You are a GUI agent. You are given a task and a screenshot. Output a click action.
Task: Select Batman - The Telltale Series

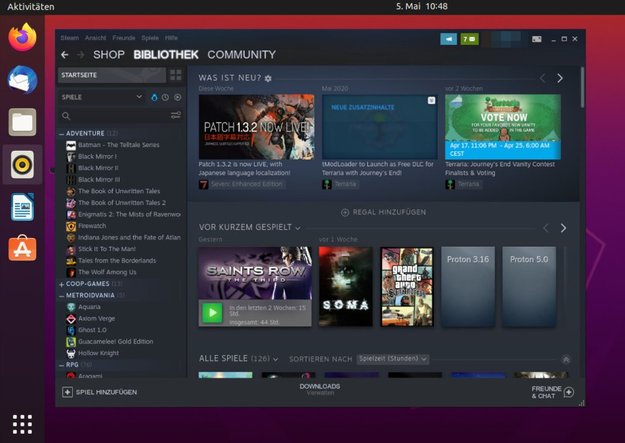tap(119, 145)
